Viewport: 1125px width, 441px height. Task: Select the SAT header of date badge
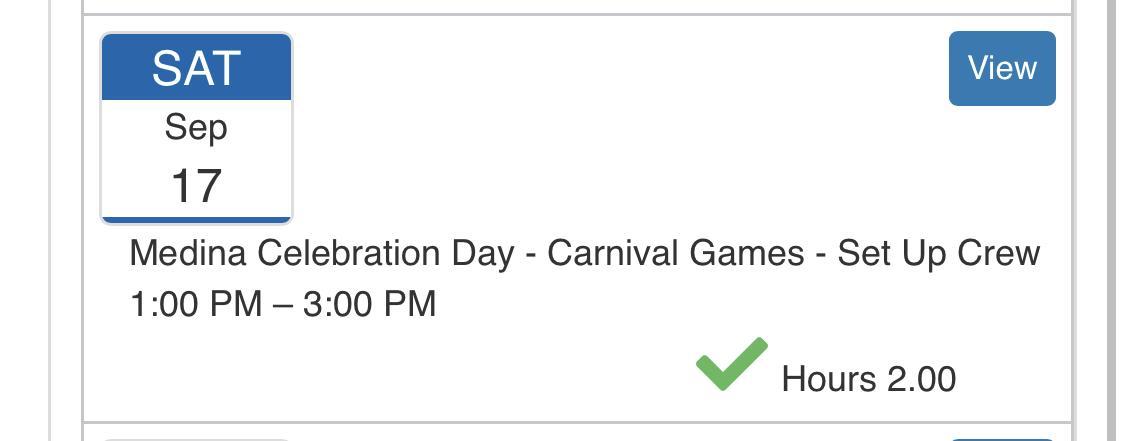[196, 68]
